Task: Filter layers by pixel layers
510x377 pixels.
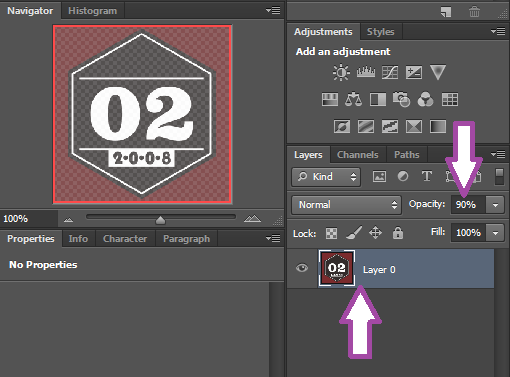Action: tap(379, 176)
